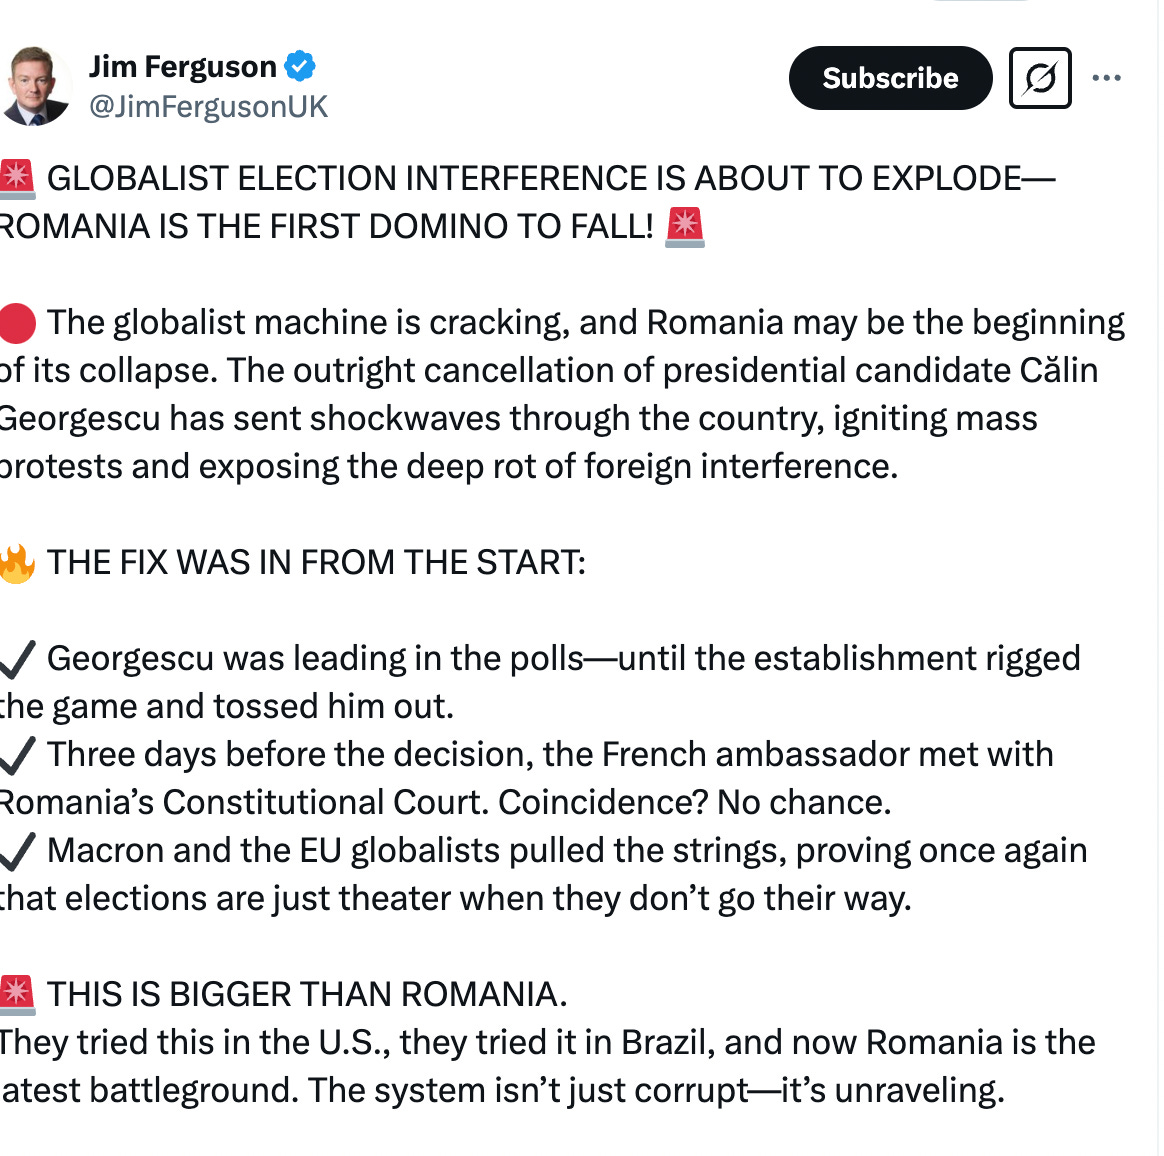Click the GLOBALIST ELECTION INTERFERENCE headline text

[x=527, y=203]
